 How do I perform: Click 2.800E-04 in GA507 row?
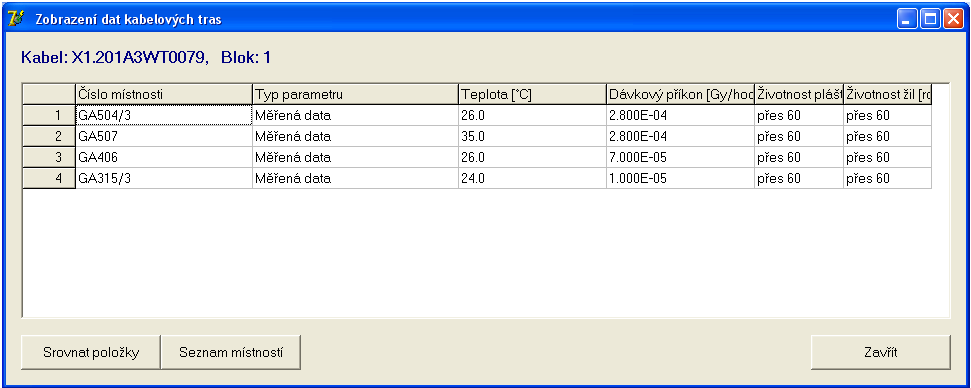(681, 136)
